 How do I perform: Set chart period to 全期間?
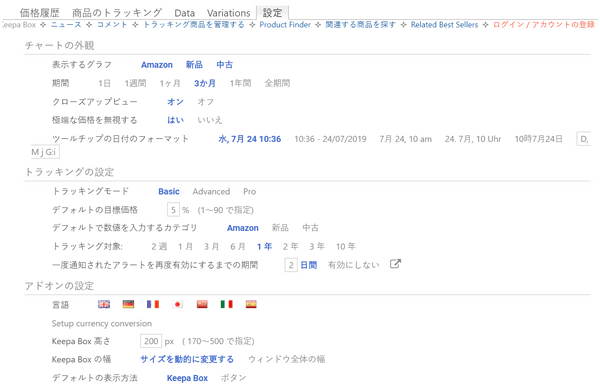277,83
